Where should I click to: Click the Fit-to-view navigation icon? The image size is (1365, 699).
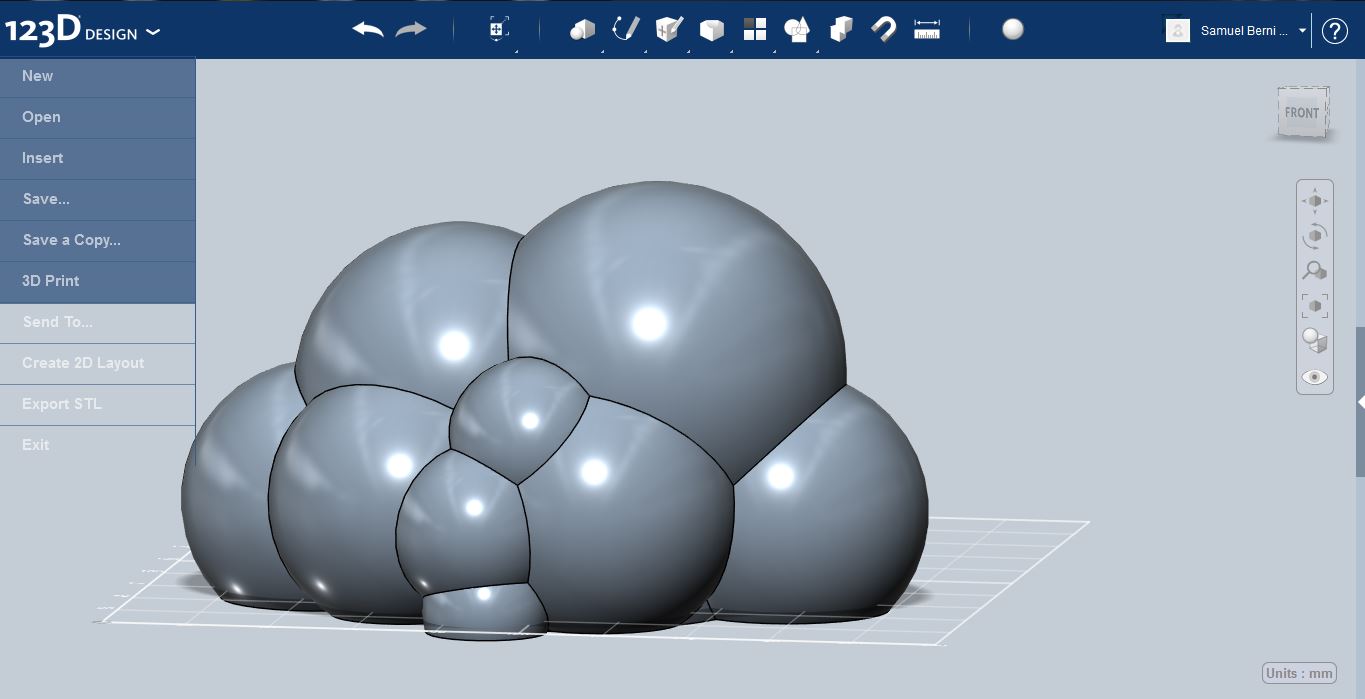(x=1314, y=305)
